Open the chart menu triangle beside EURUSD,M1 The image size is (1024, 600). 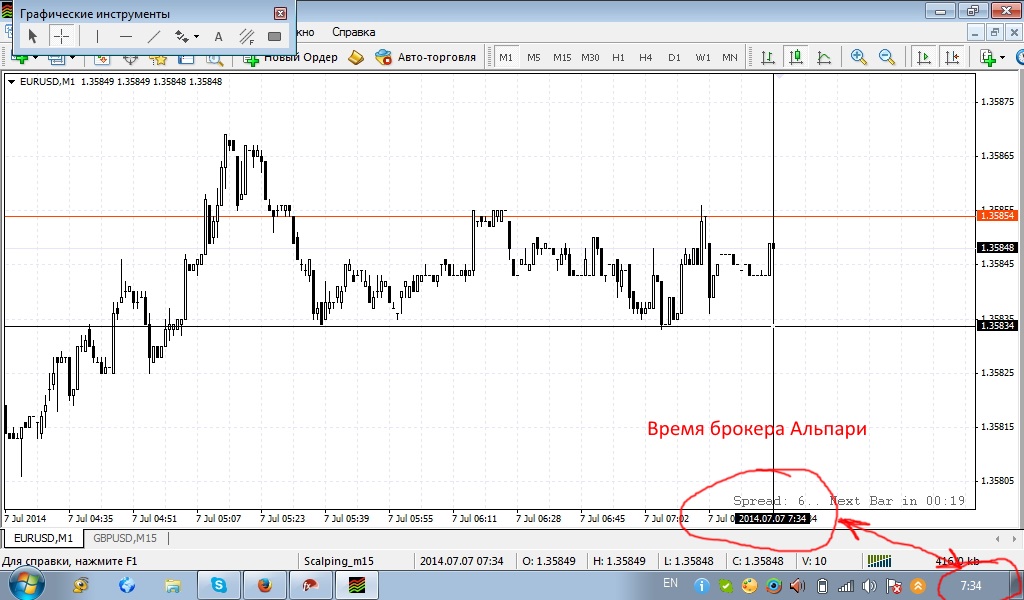(11, 82)
